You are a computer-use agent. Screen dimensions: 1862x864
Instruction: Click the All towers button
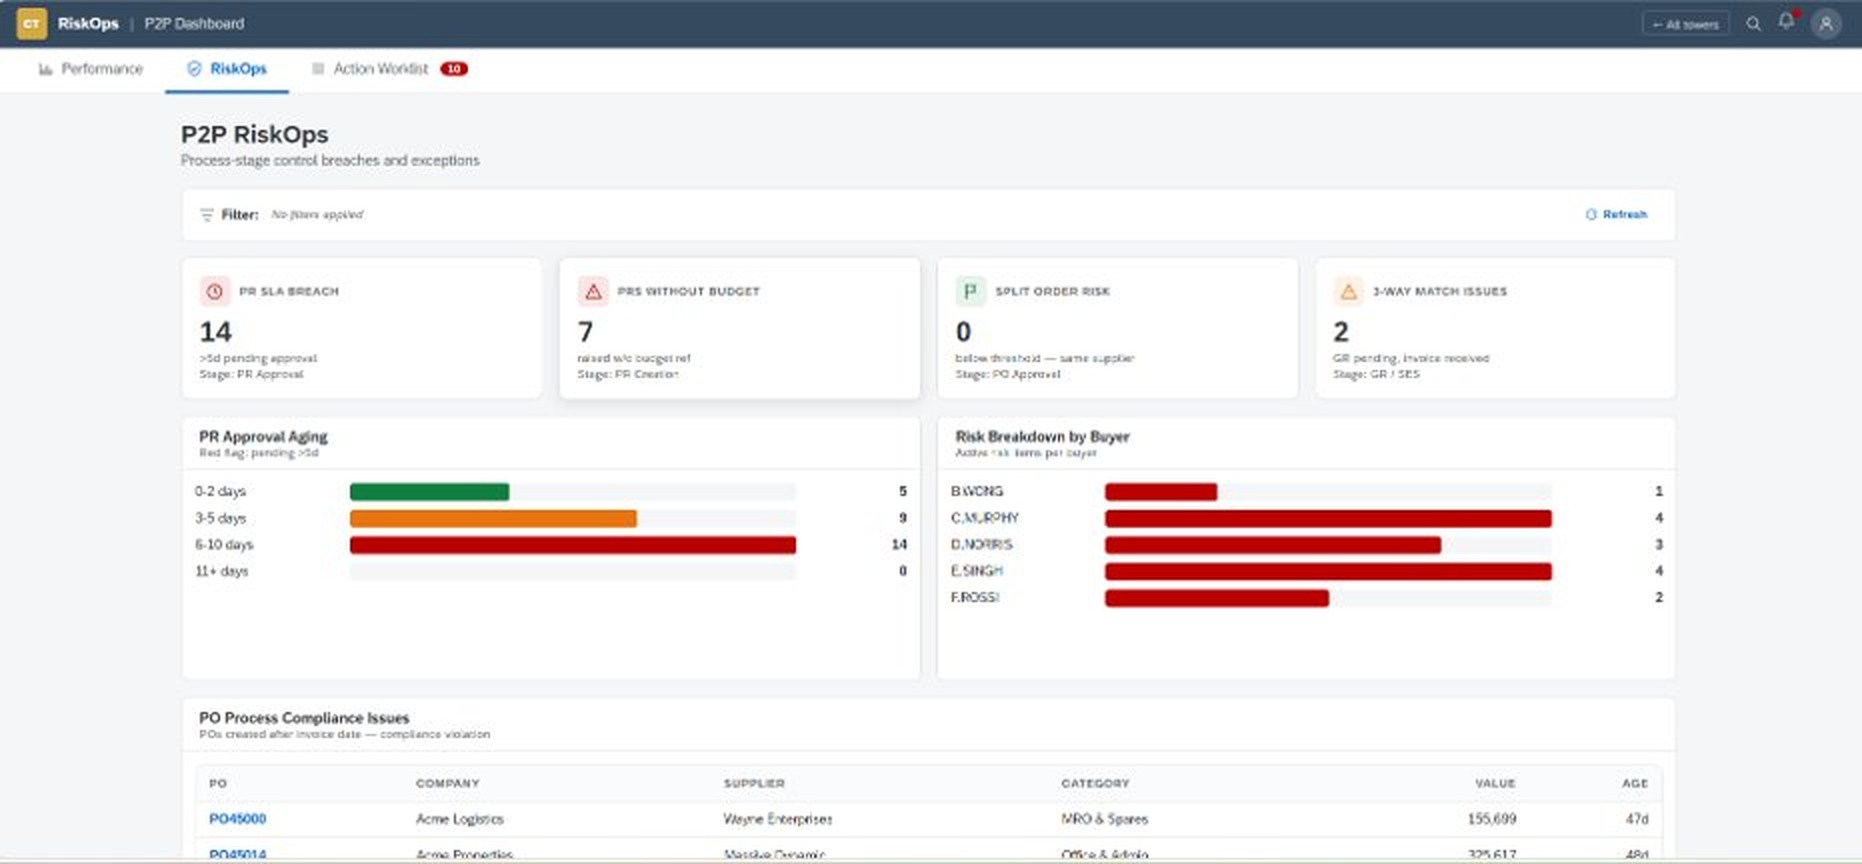point(1685,24)
